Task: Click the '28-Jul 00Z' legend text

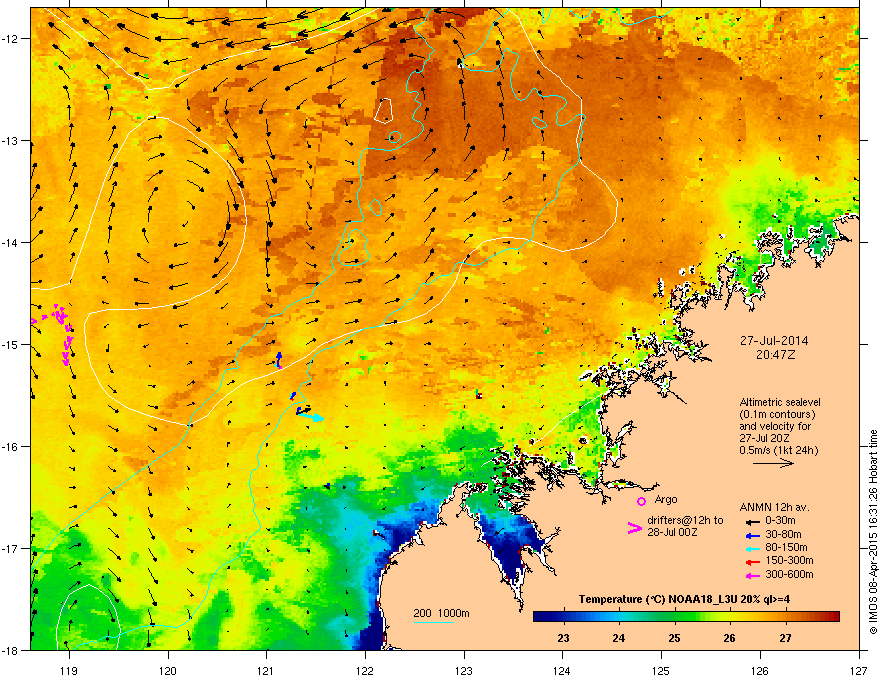Action: click(672, 532)
